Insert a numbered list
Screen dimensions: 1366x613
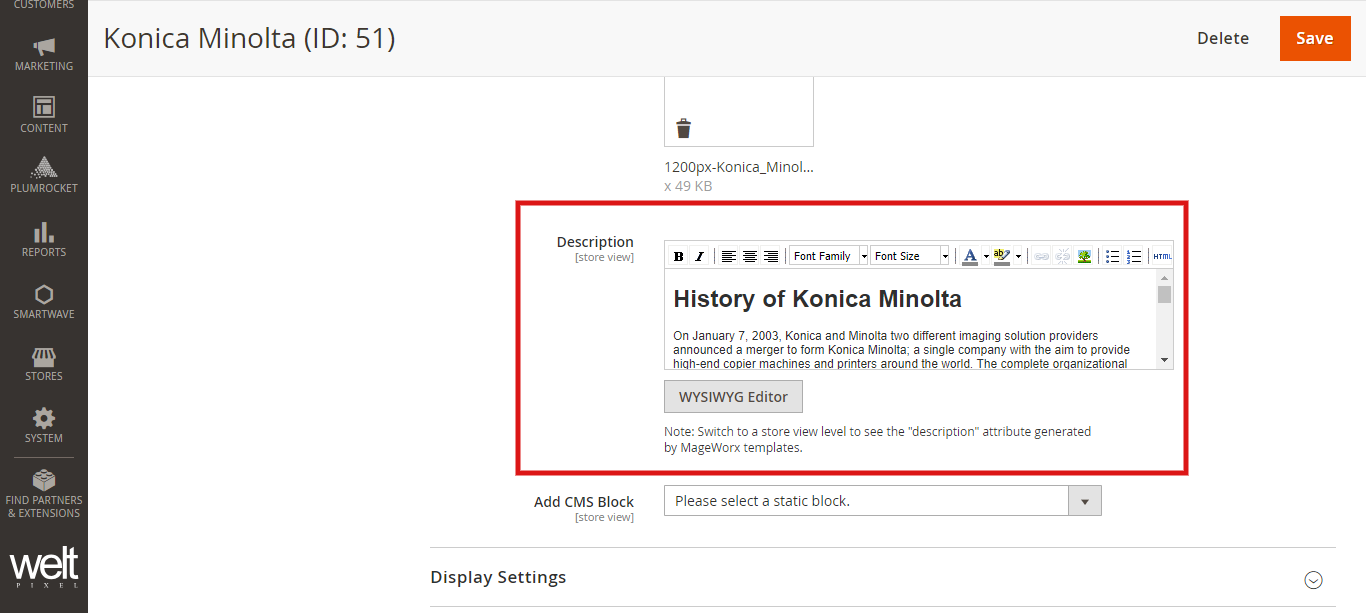click(x=1134, y=257)
